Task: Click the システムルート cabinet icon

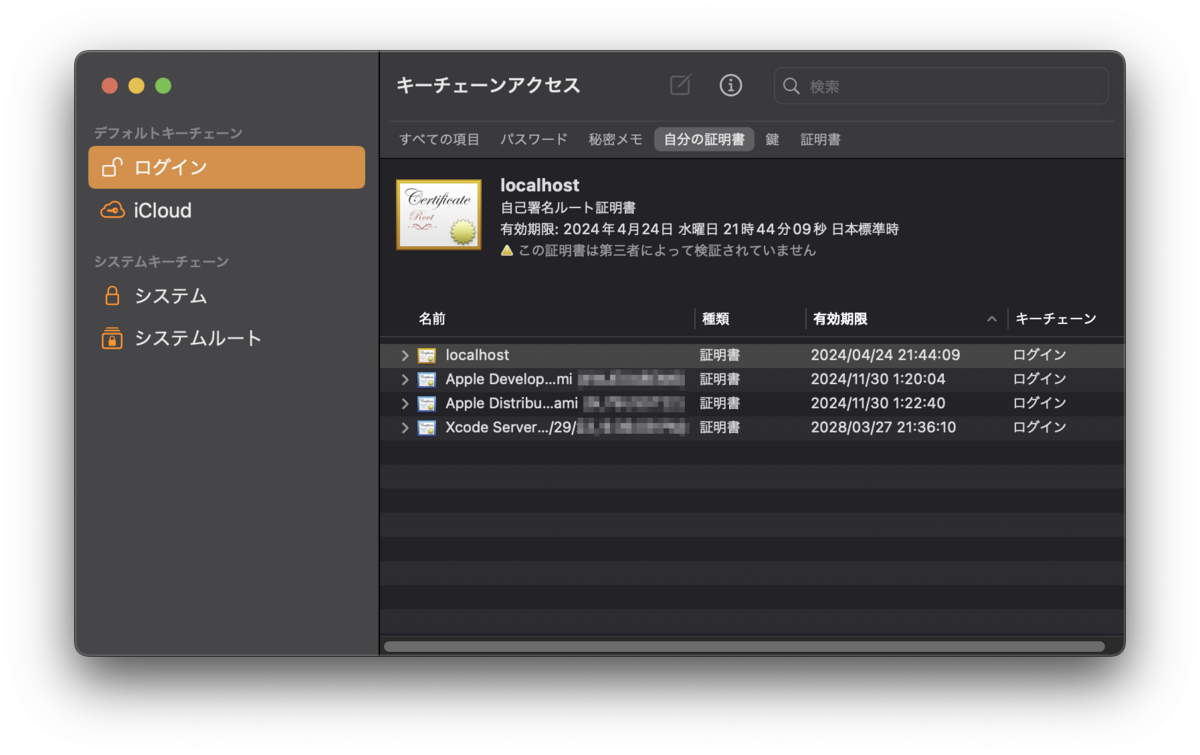Action: [x=112, y=338]
